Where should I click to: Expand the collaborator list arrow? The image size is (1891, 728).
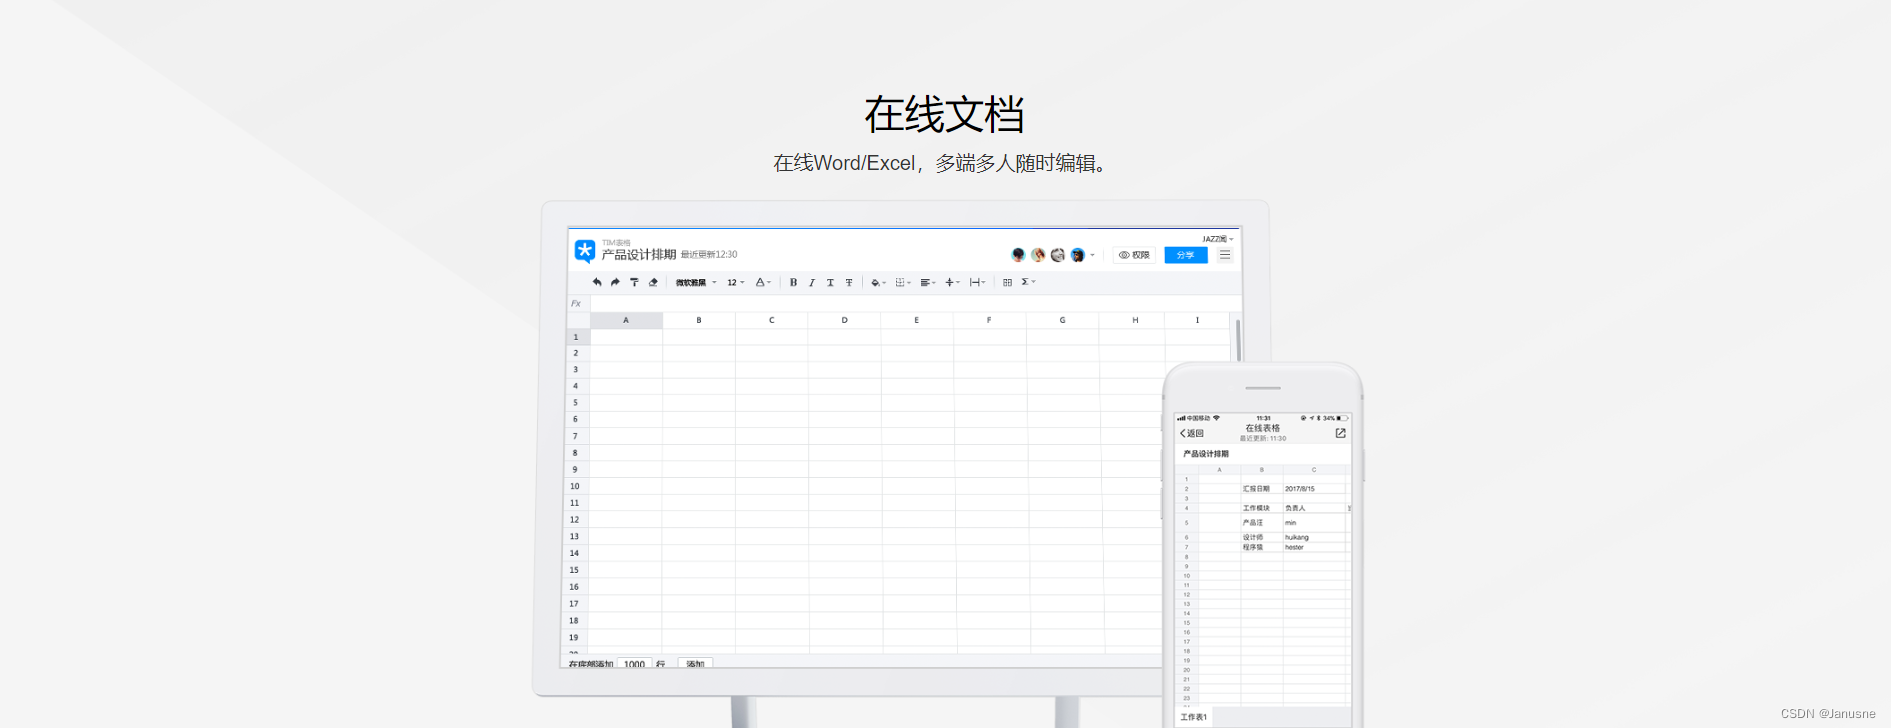(1092, 255)
